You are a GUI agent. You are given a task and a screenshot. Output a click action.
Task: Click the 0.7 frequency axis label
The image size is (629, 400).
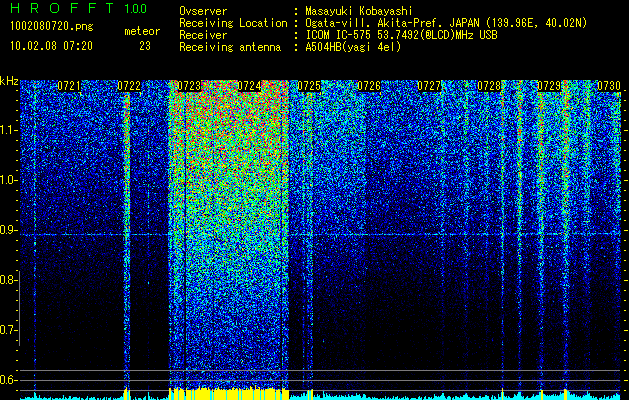tap(8, 330)
